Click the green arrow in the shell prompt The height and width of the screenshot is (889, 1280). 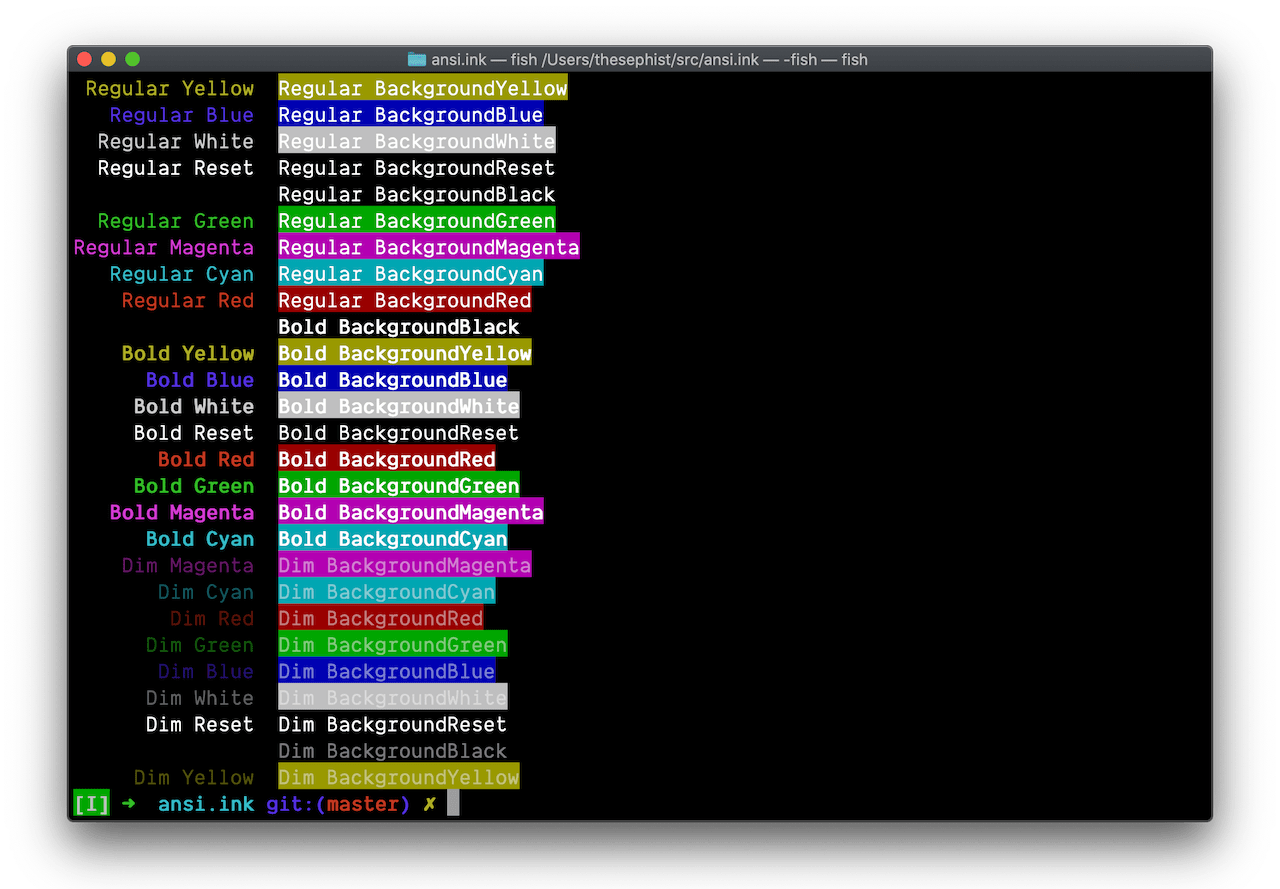[127, 803]
